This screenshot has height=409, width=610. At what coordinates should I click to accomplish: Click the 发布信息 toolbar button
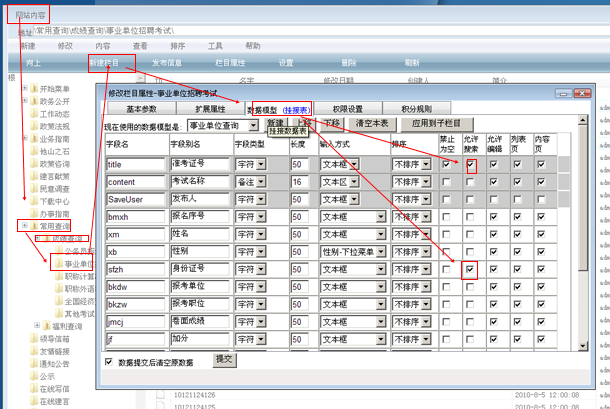point(167,63)
